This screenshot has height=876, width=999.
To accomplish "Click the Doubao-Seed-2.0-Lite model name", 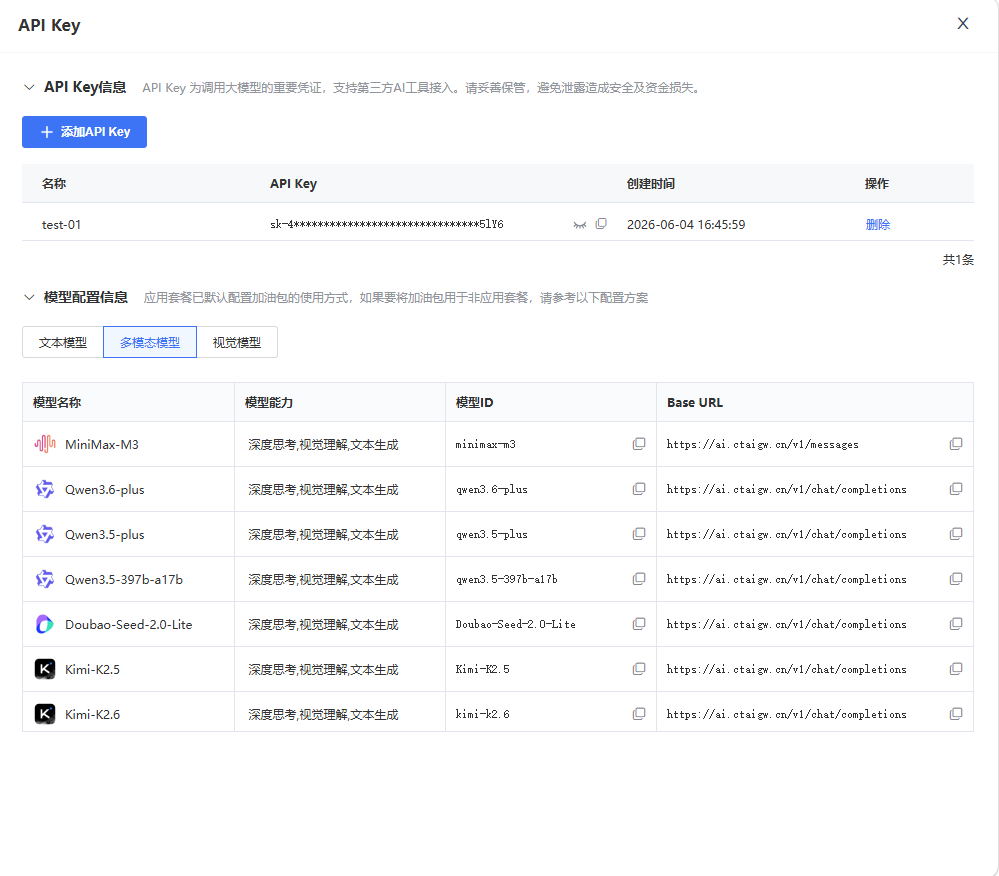I will (x=129, y=625).
